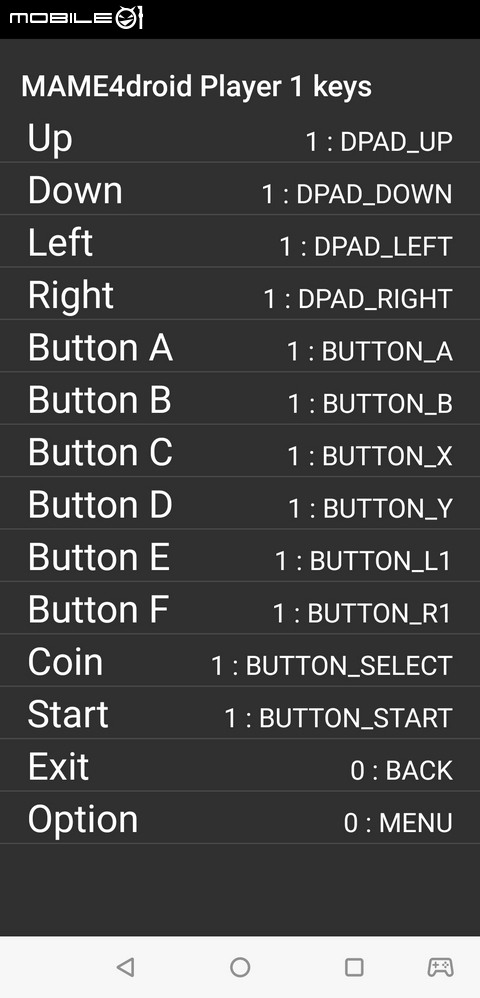Select Button D mapped to BUTTON_Y
480x998 pixels.
(x=240, y=503)
